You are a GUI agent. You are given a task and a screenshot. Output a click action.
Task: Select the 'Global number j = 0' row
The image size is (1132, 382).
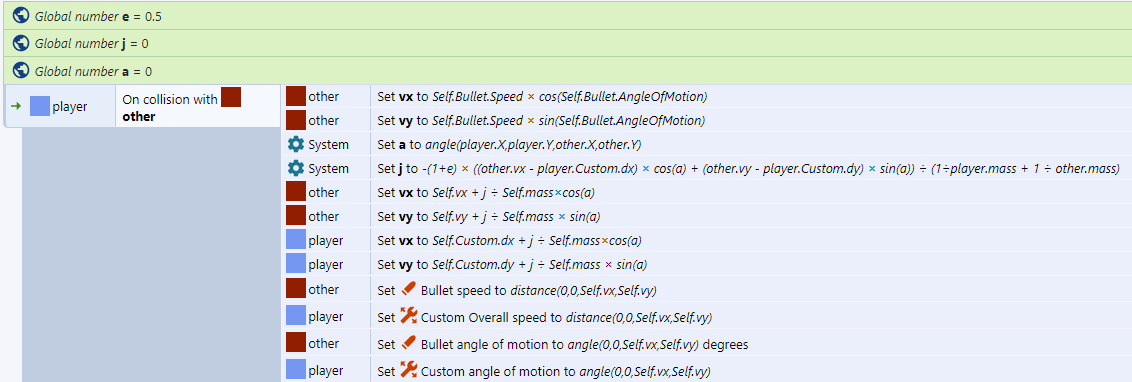coord(566,43)
